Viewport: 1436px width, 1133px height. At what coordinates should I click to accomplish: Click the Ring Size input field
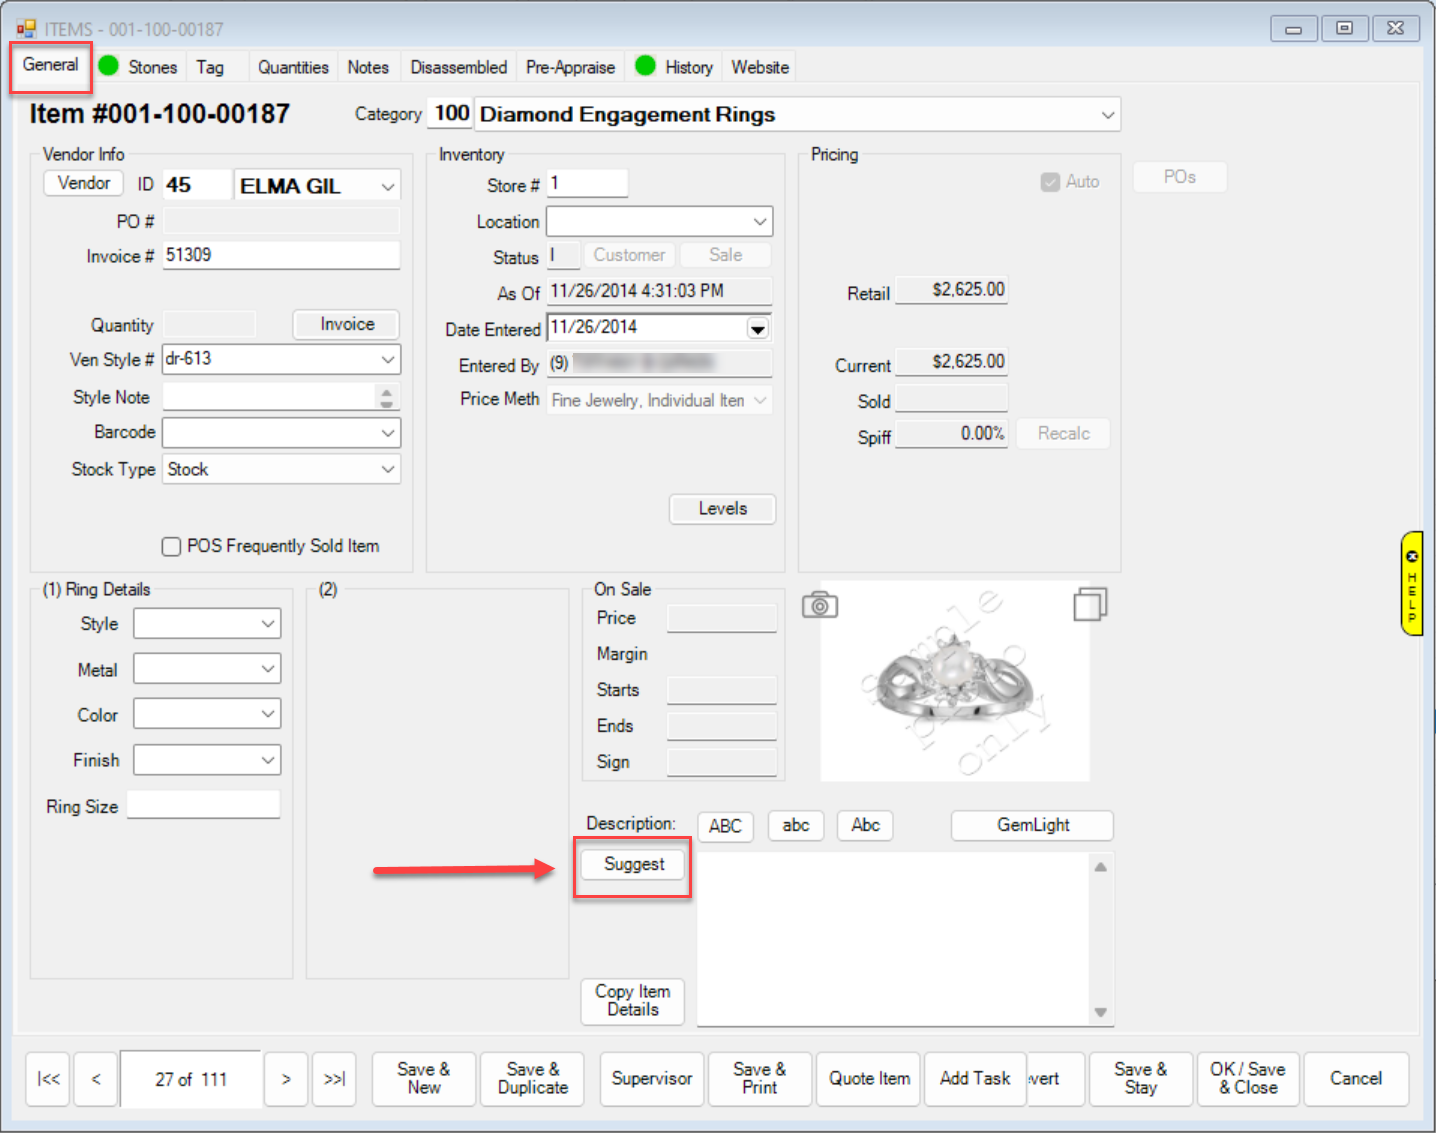[203, 805]
